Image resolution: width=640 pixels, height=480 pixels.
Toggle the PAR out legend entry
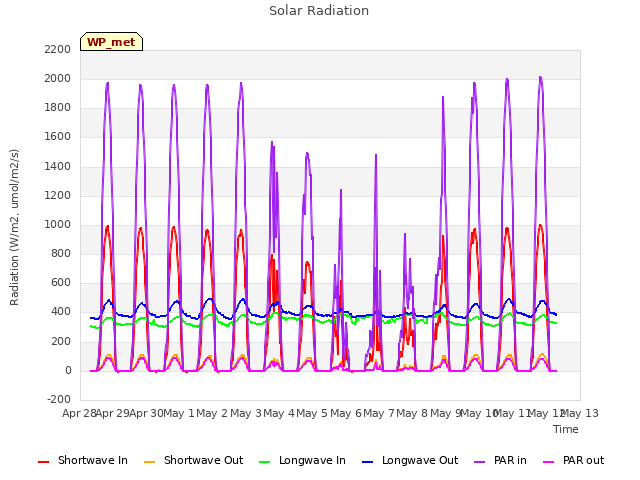pyautogui.click(x=573, y=460)
